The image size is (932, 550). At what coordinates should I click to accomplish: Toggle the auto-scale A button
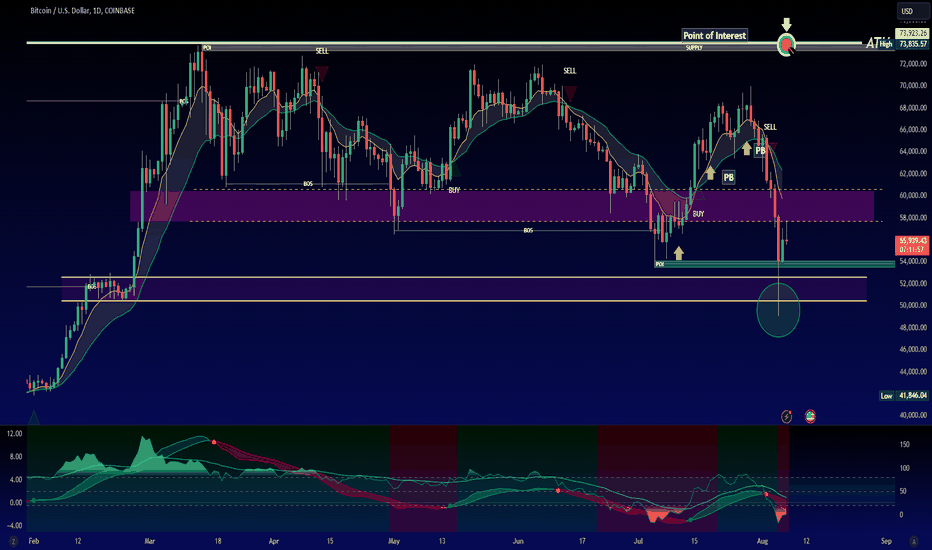(x=914, y=541)
